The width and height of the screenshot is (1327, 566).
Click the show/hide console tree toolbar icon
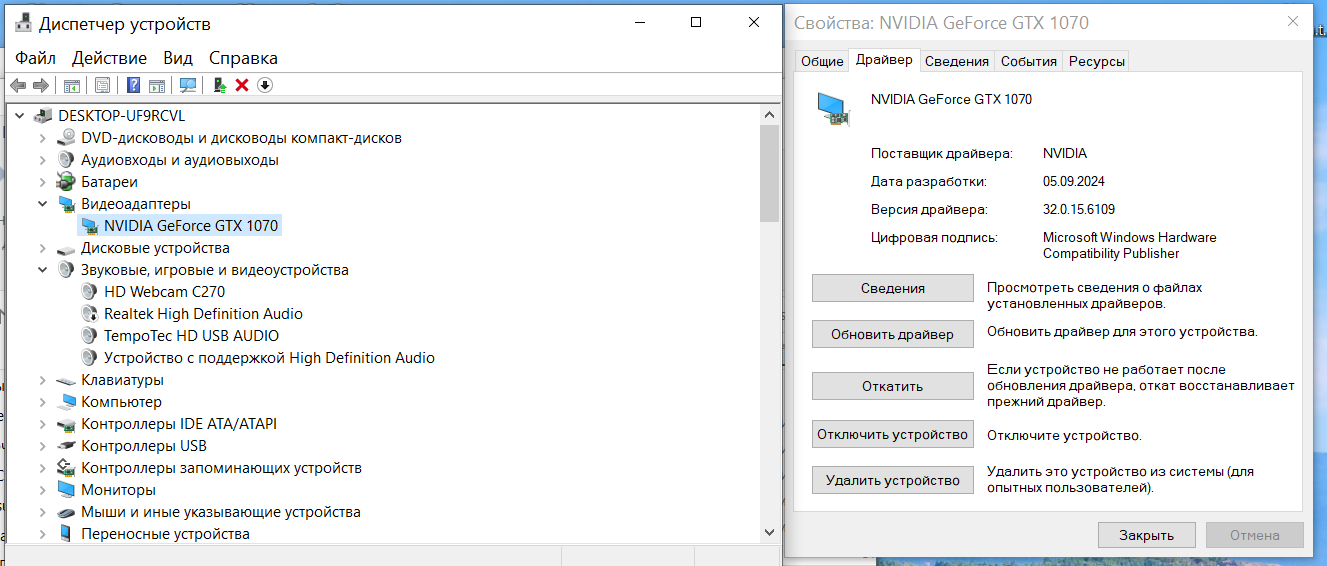72,85
